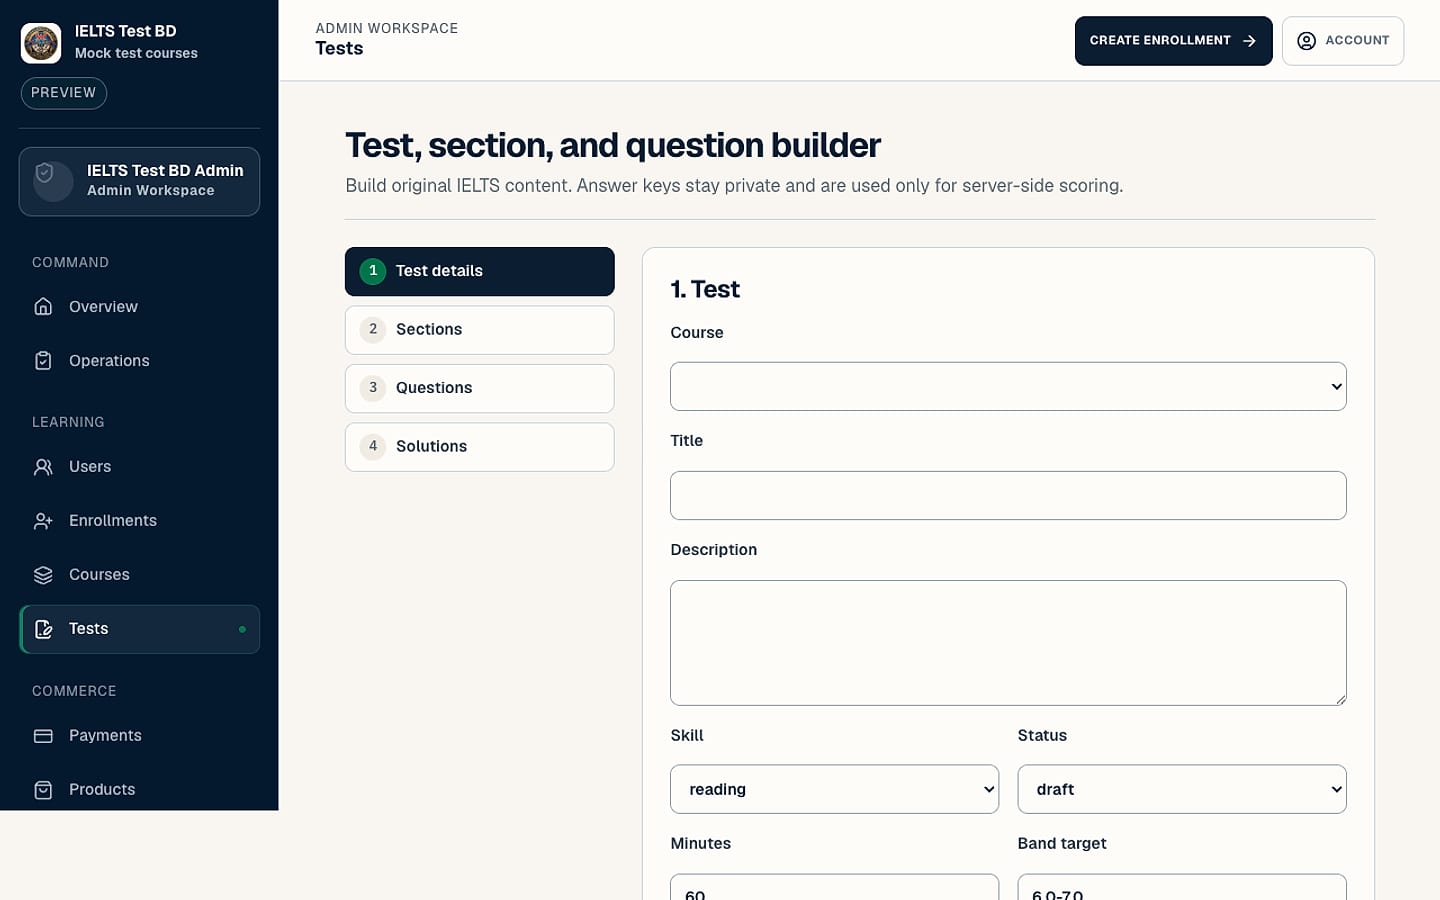Click the 'Mock test courses' subtitle

[136, 53]
